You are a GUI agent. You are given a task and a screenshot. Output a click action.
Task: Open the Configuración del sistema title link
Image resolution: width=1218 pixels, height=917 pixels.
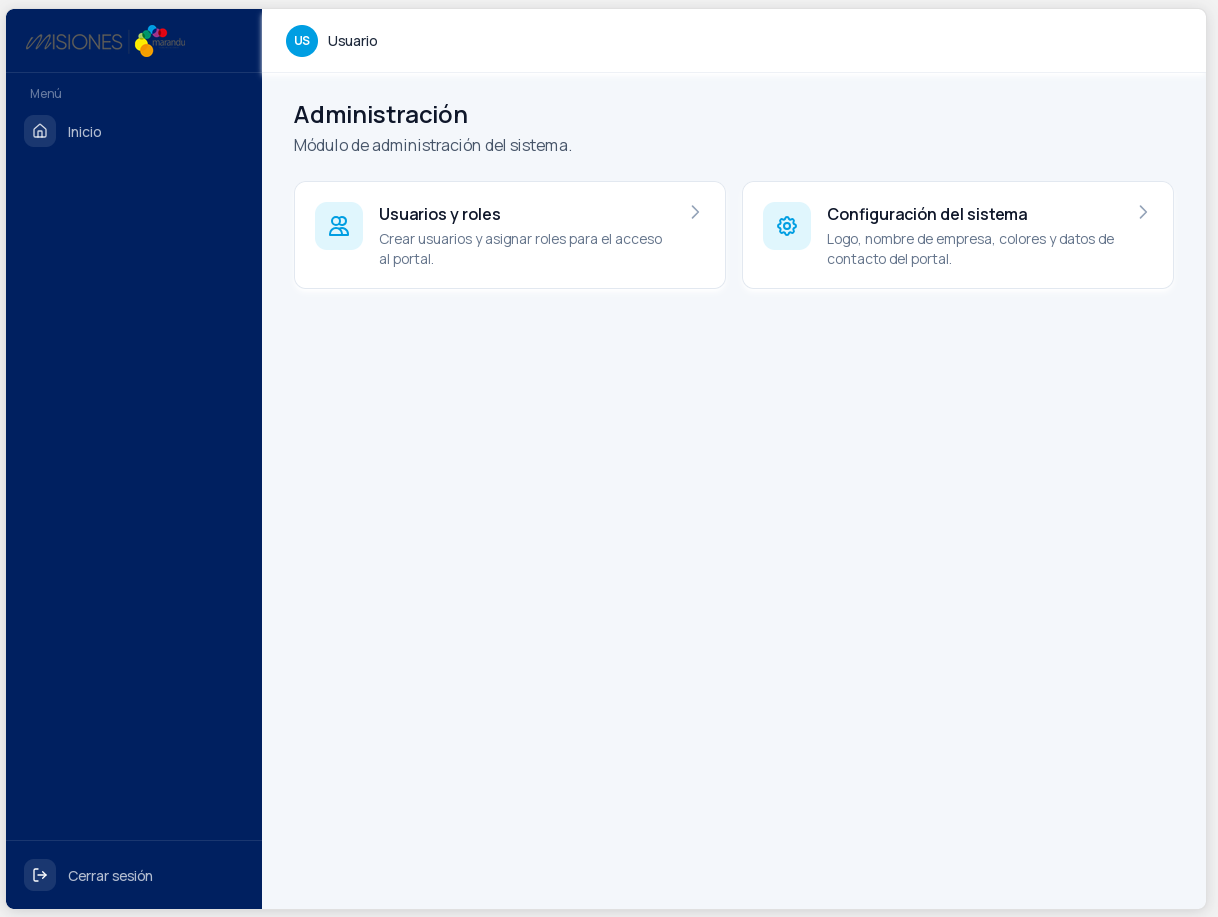(927, 214)
